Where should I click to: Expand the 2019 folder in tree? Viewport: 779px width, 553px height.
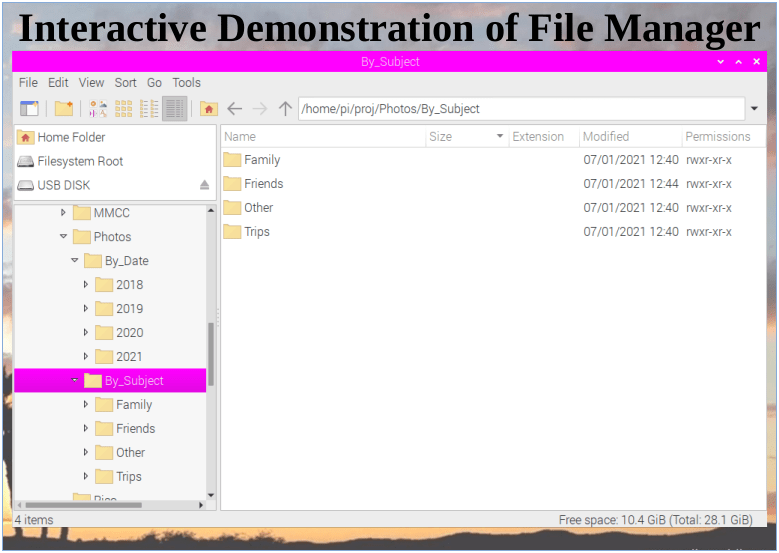click(86, 309)
